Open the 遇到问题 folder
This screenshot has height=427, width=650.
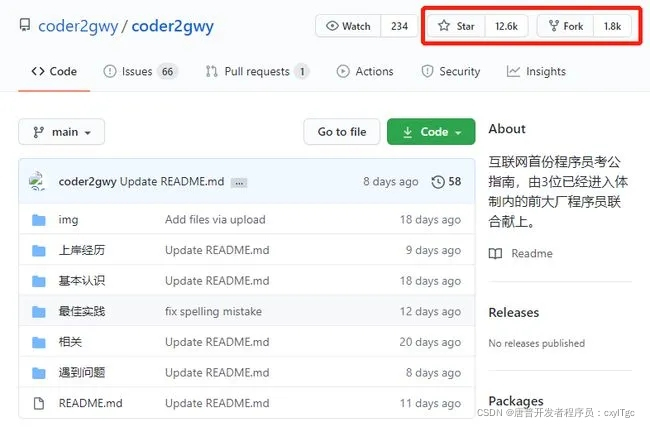point(82,373)
